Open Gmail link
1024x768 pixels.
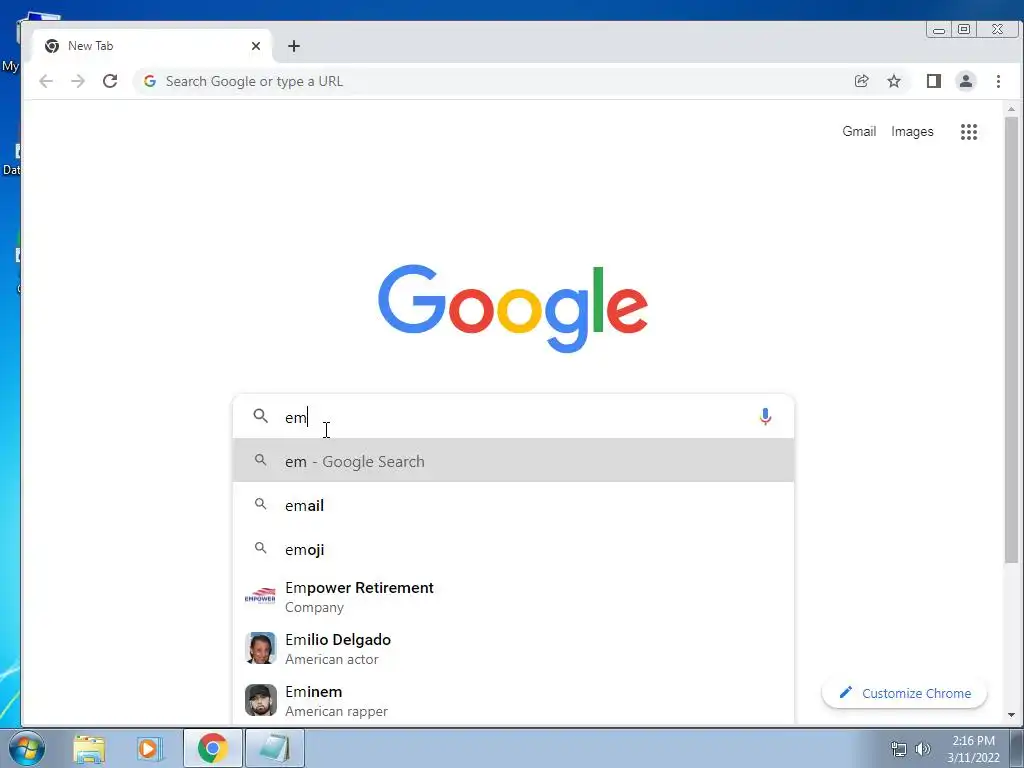pos(859,131)
